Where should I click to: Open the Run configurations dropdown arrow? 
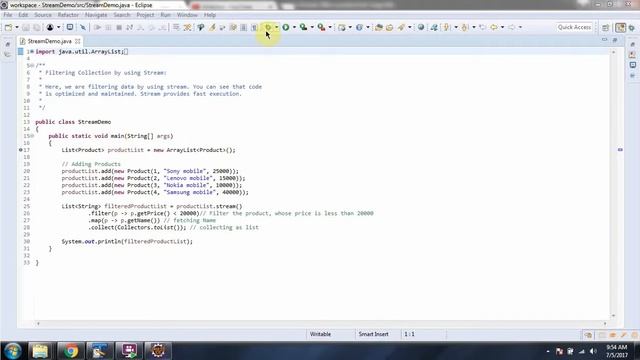point(294,27)
